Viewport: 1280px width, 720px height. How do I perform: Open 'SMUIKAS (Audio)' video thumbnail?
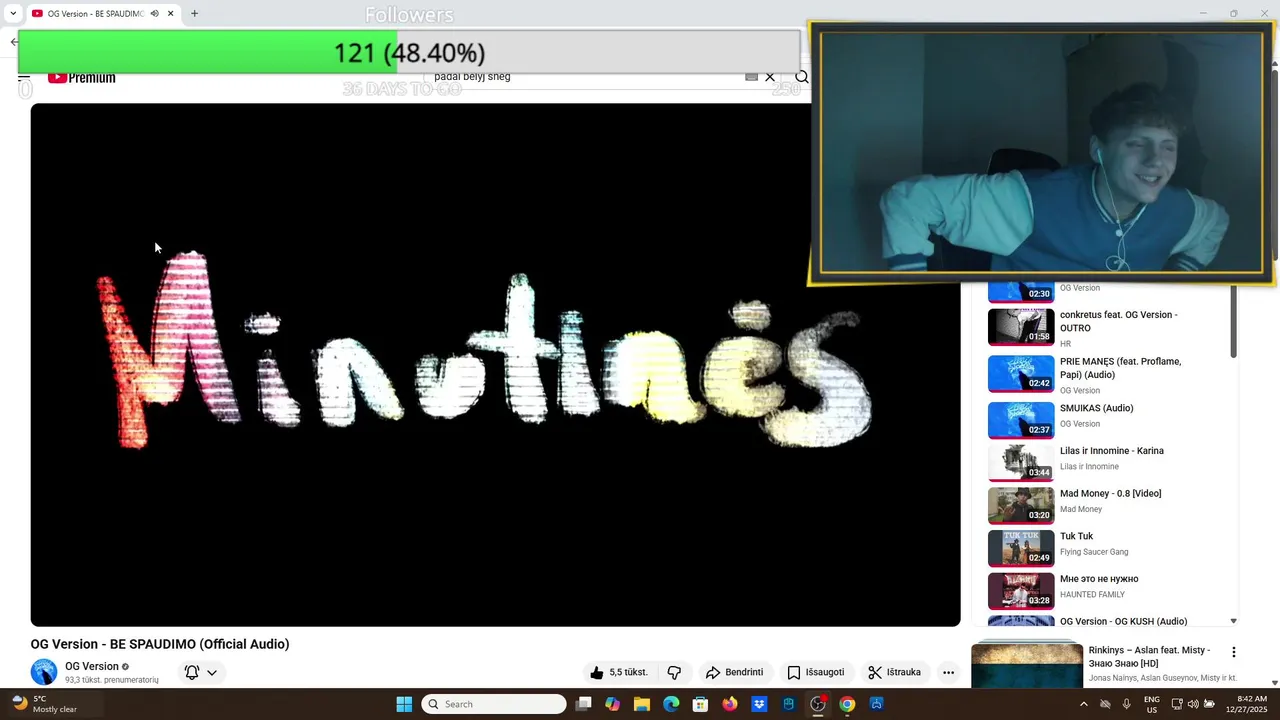pos(1021,420)
